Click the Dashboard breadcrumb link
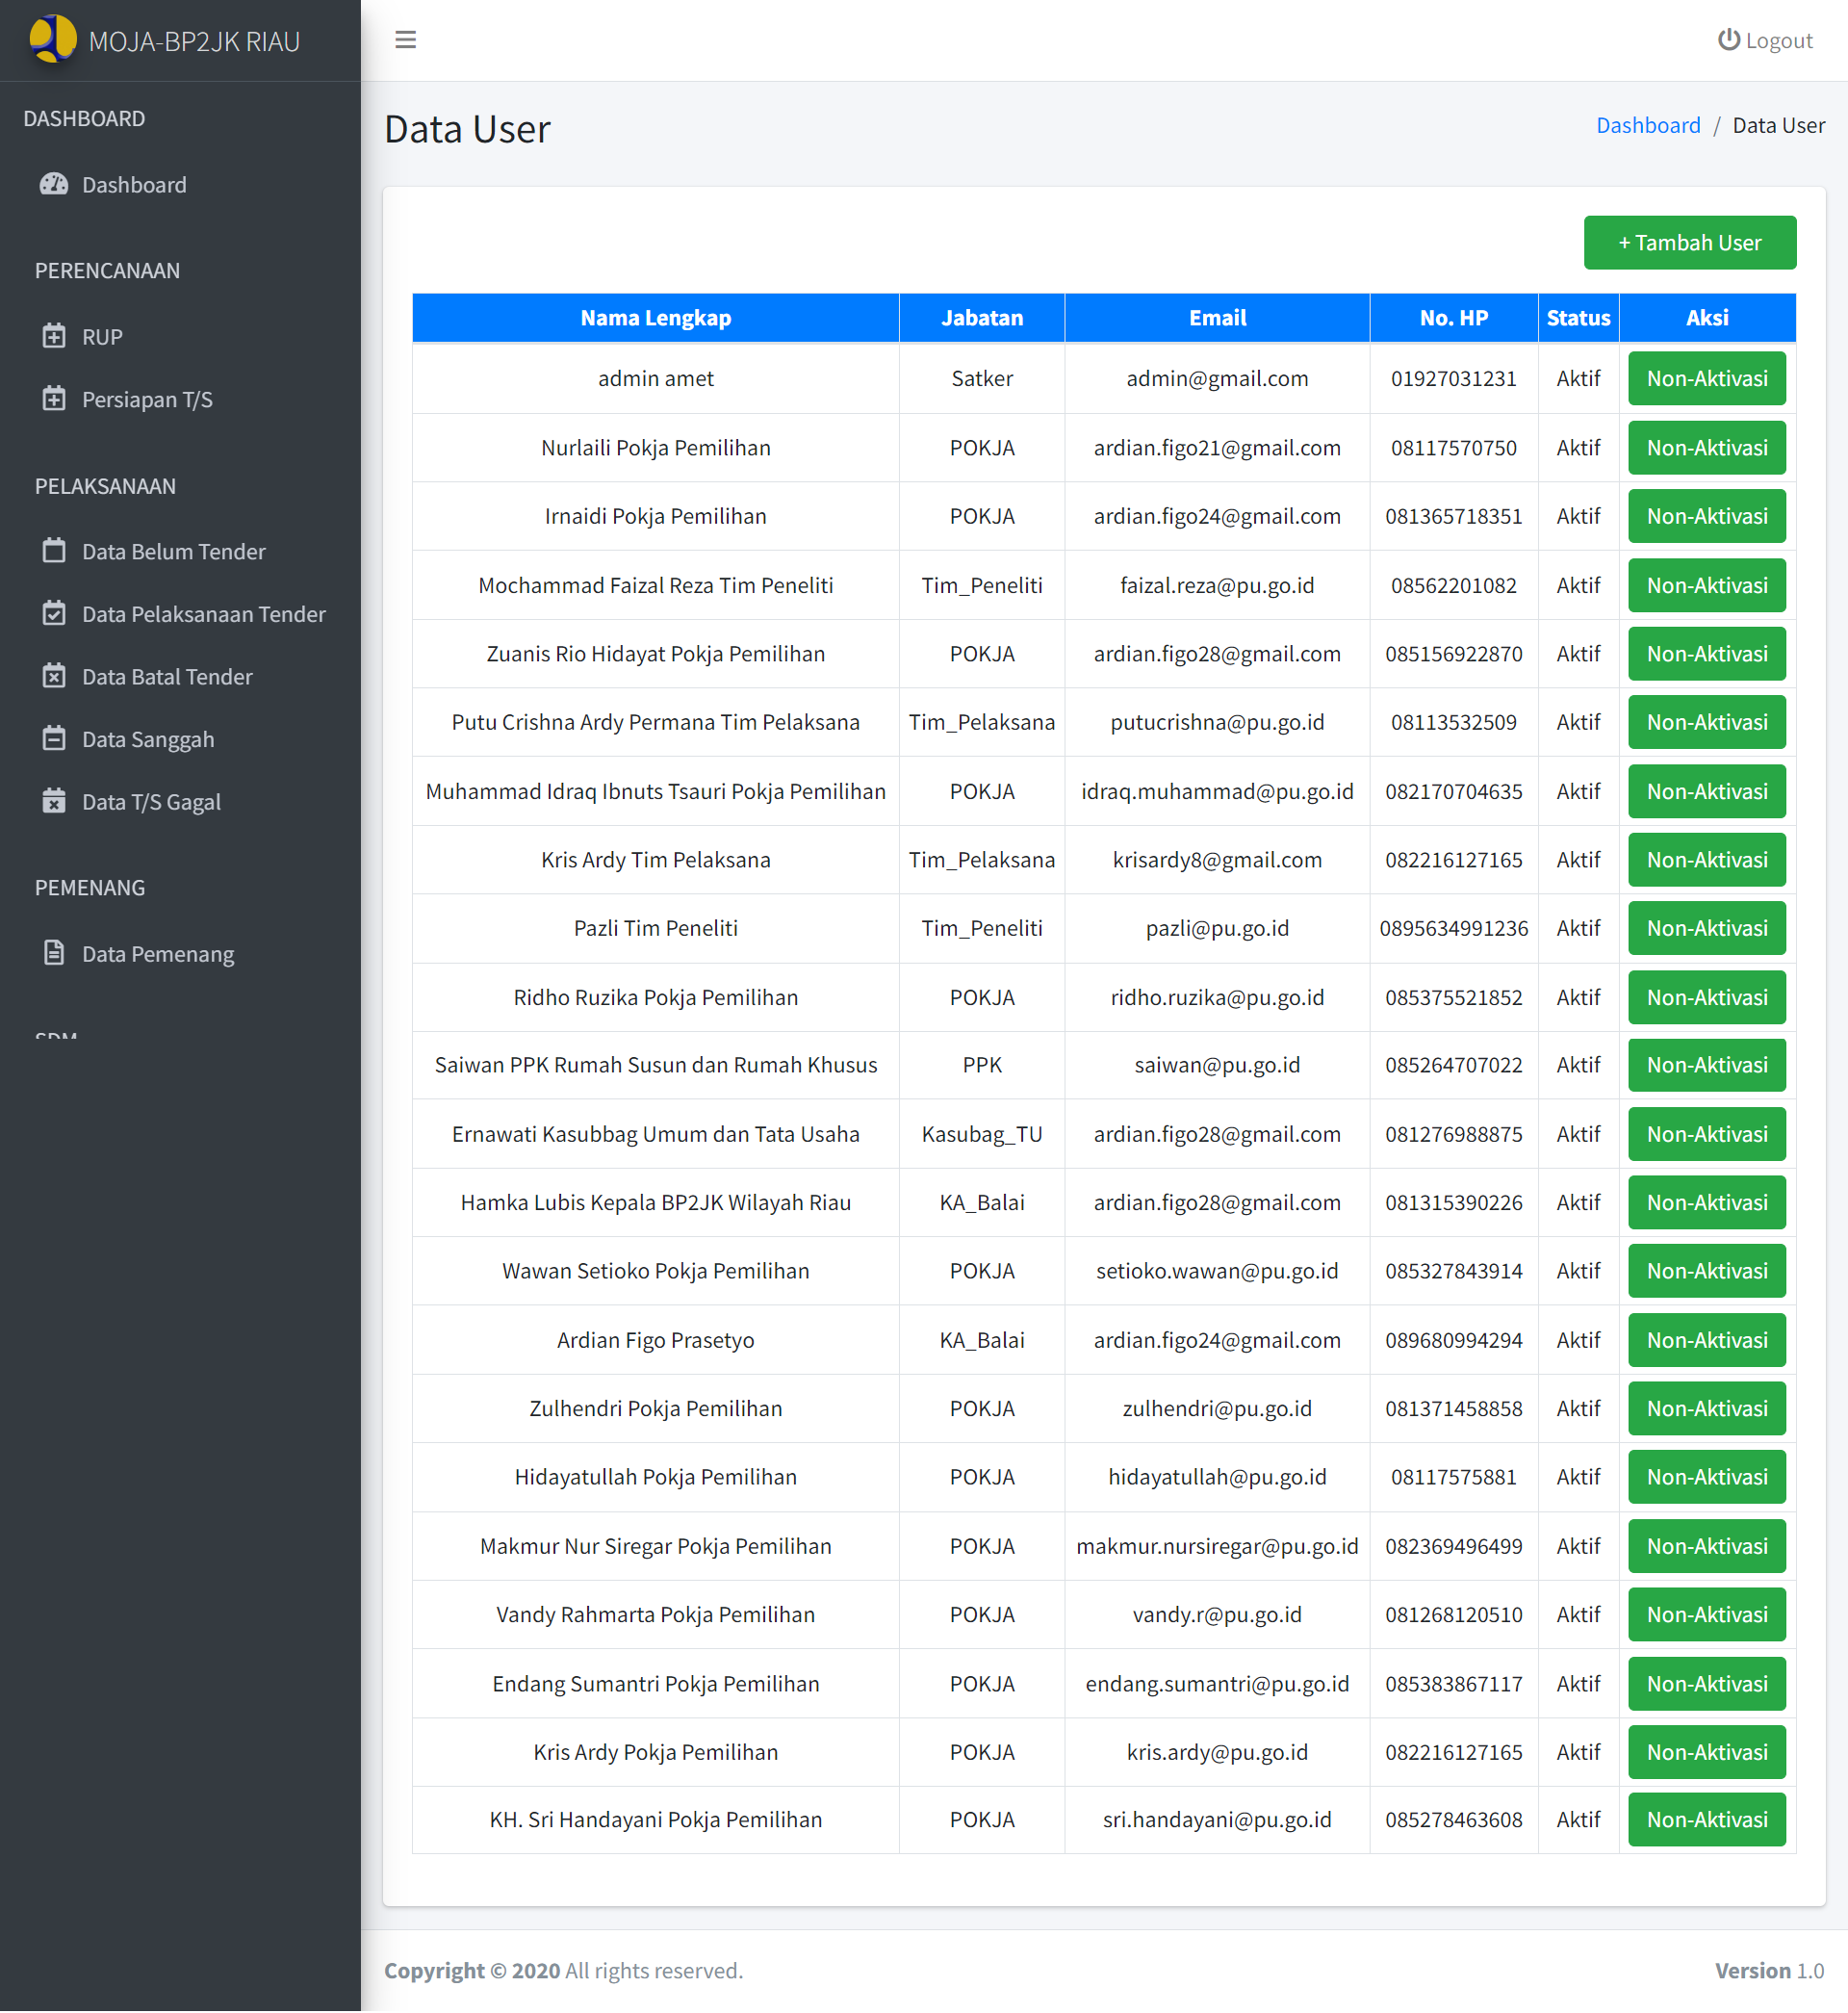Screen dimensions: 1848x2013 pyautogui.click(x=1647, y=125)
